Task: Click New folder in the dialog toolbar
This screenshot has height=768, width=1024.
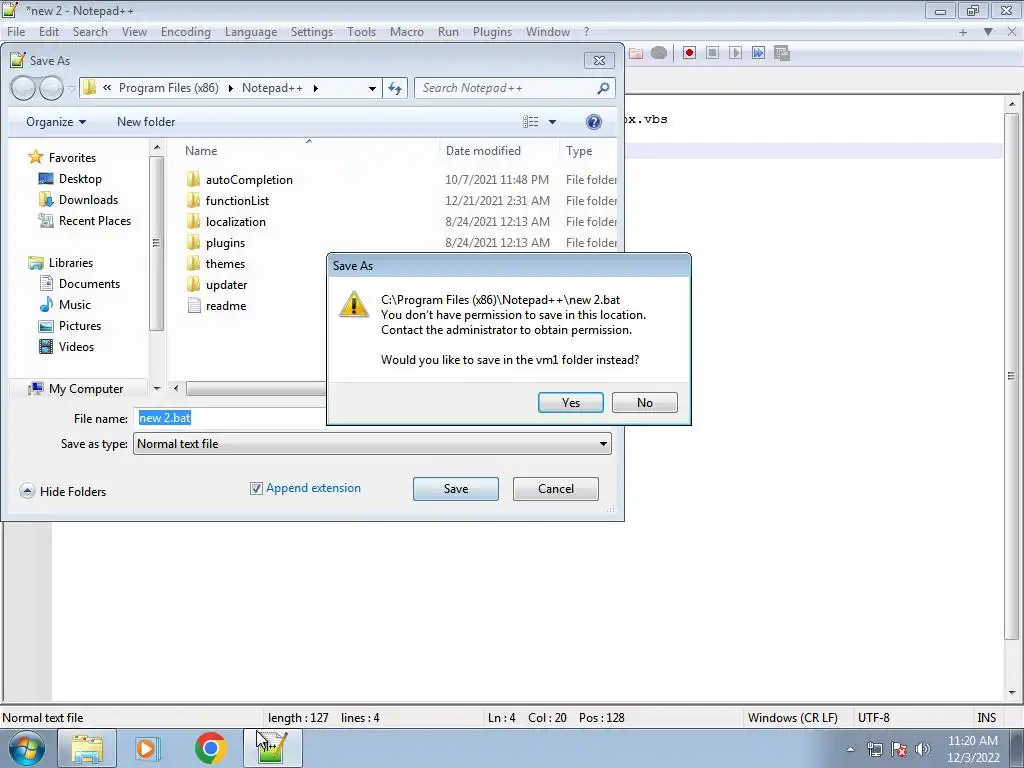Action: [x=146, y=122]
